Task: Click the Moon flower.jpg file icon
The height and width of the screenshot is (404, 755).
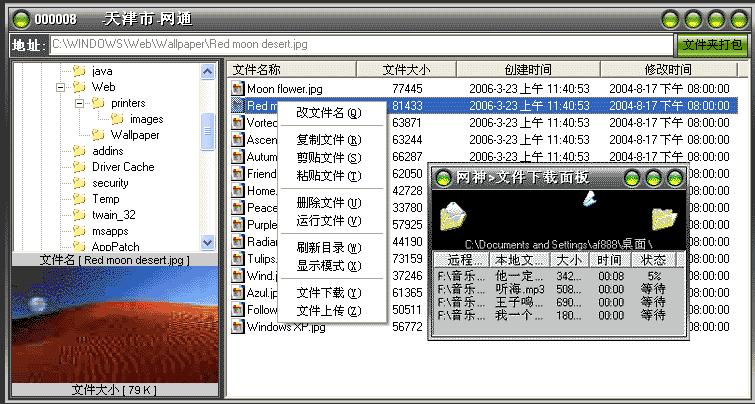Action: click(238, 89)
